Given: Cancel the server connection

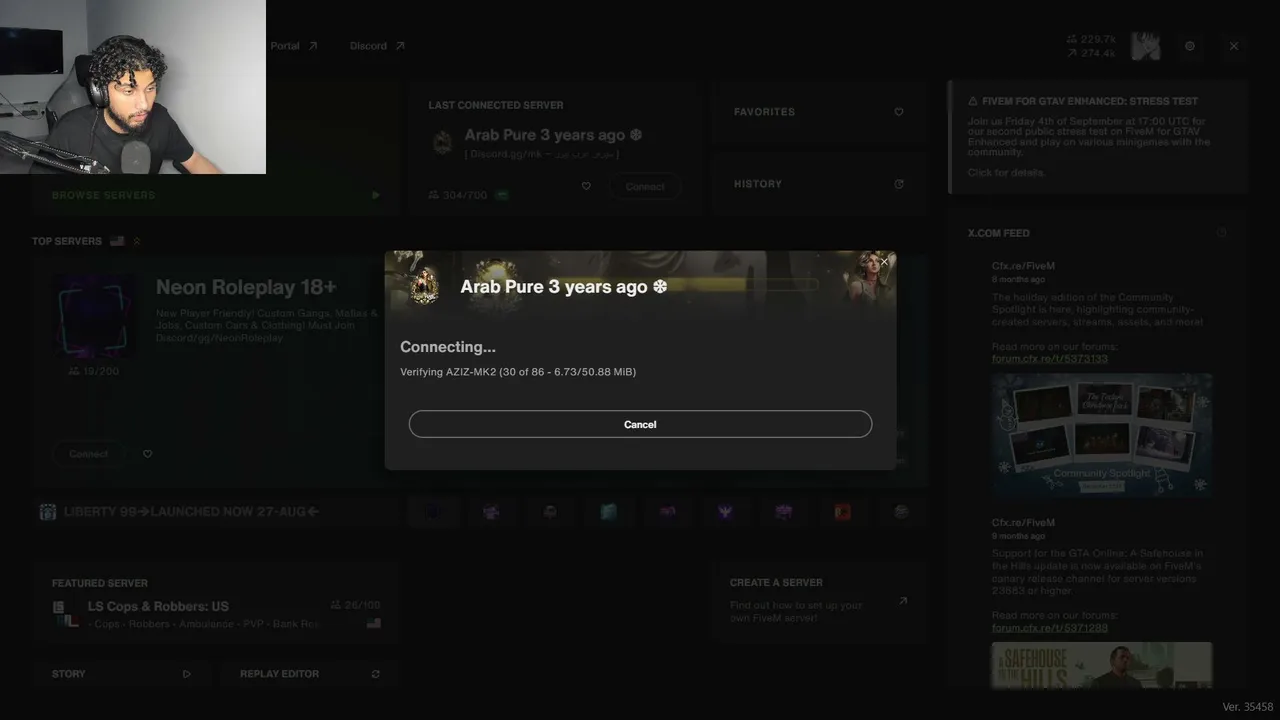Looking at the screenshot, I should pos(640,424).
